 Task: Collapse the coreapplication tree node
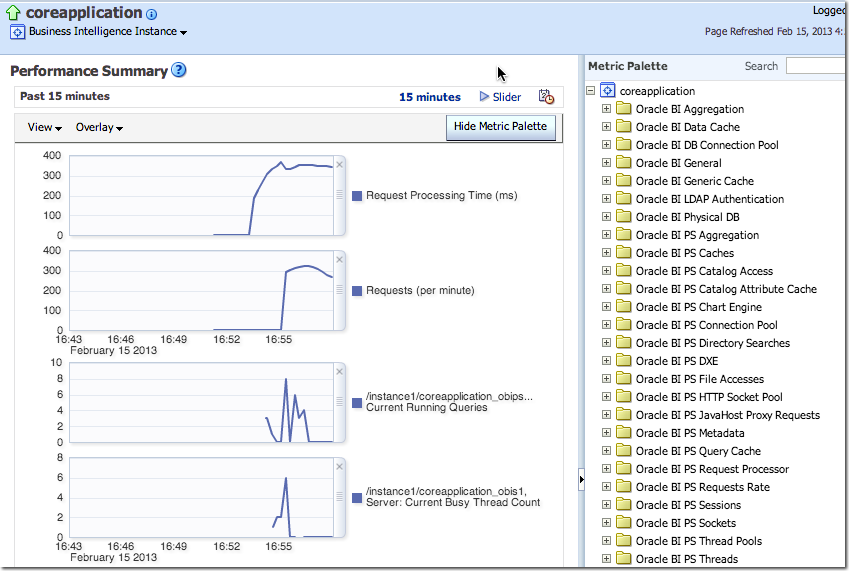click(x=591, y=90)
